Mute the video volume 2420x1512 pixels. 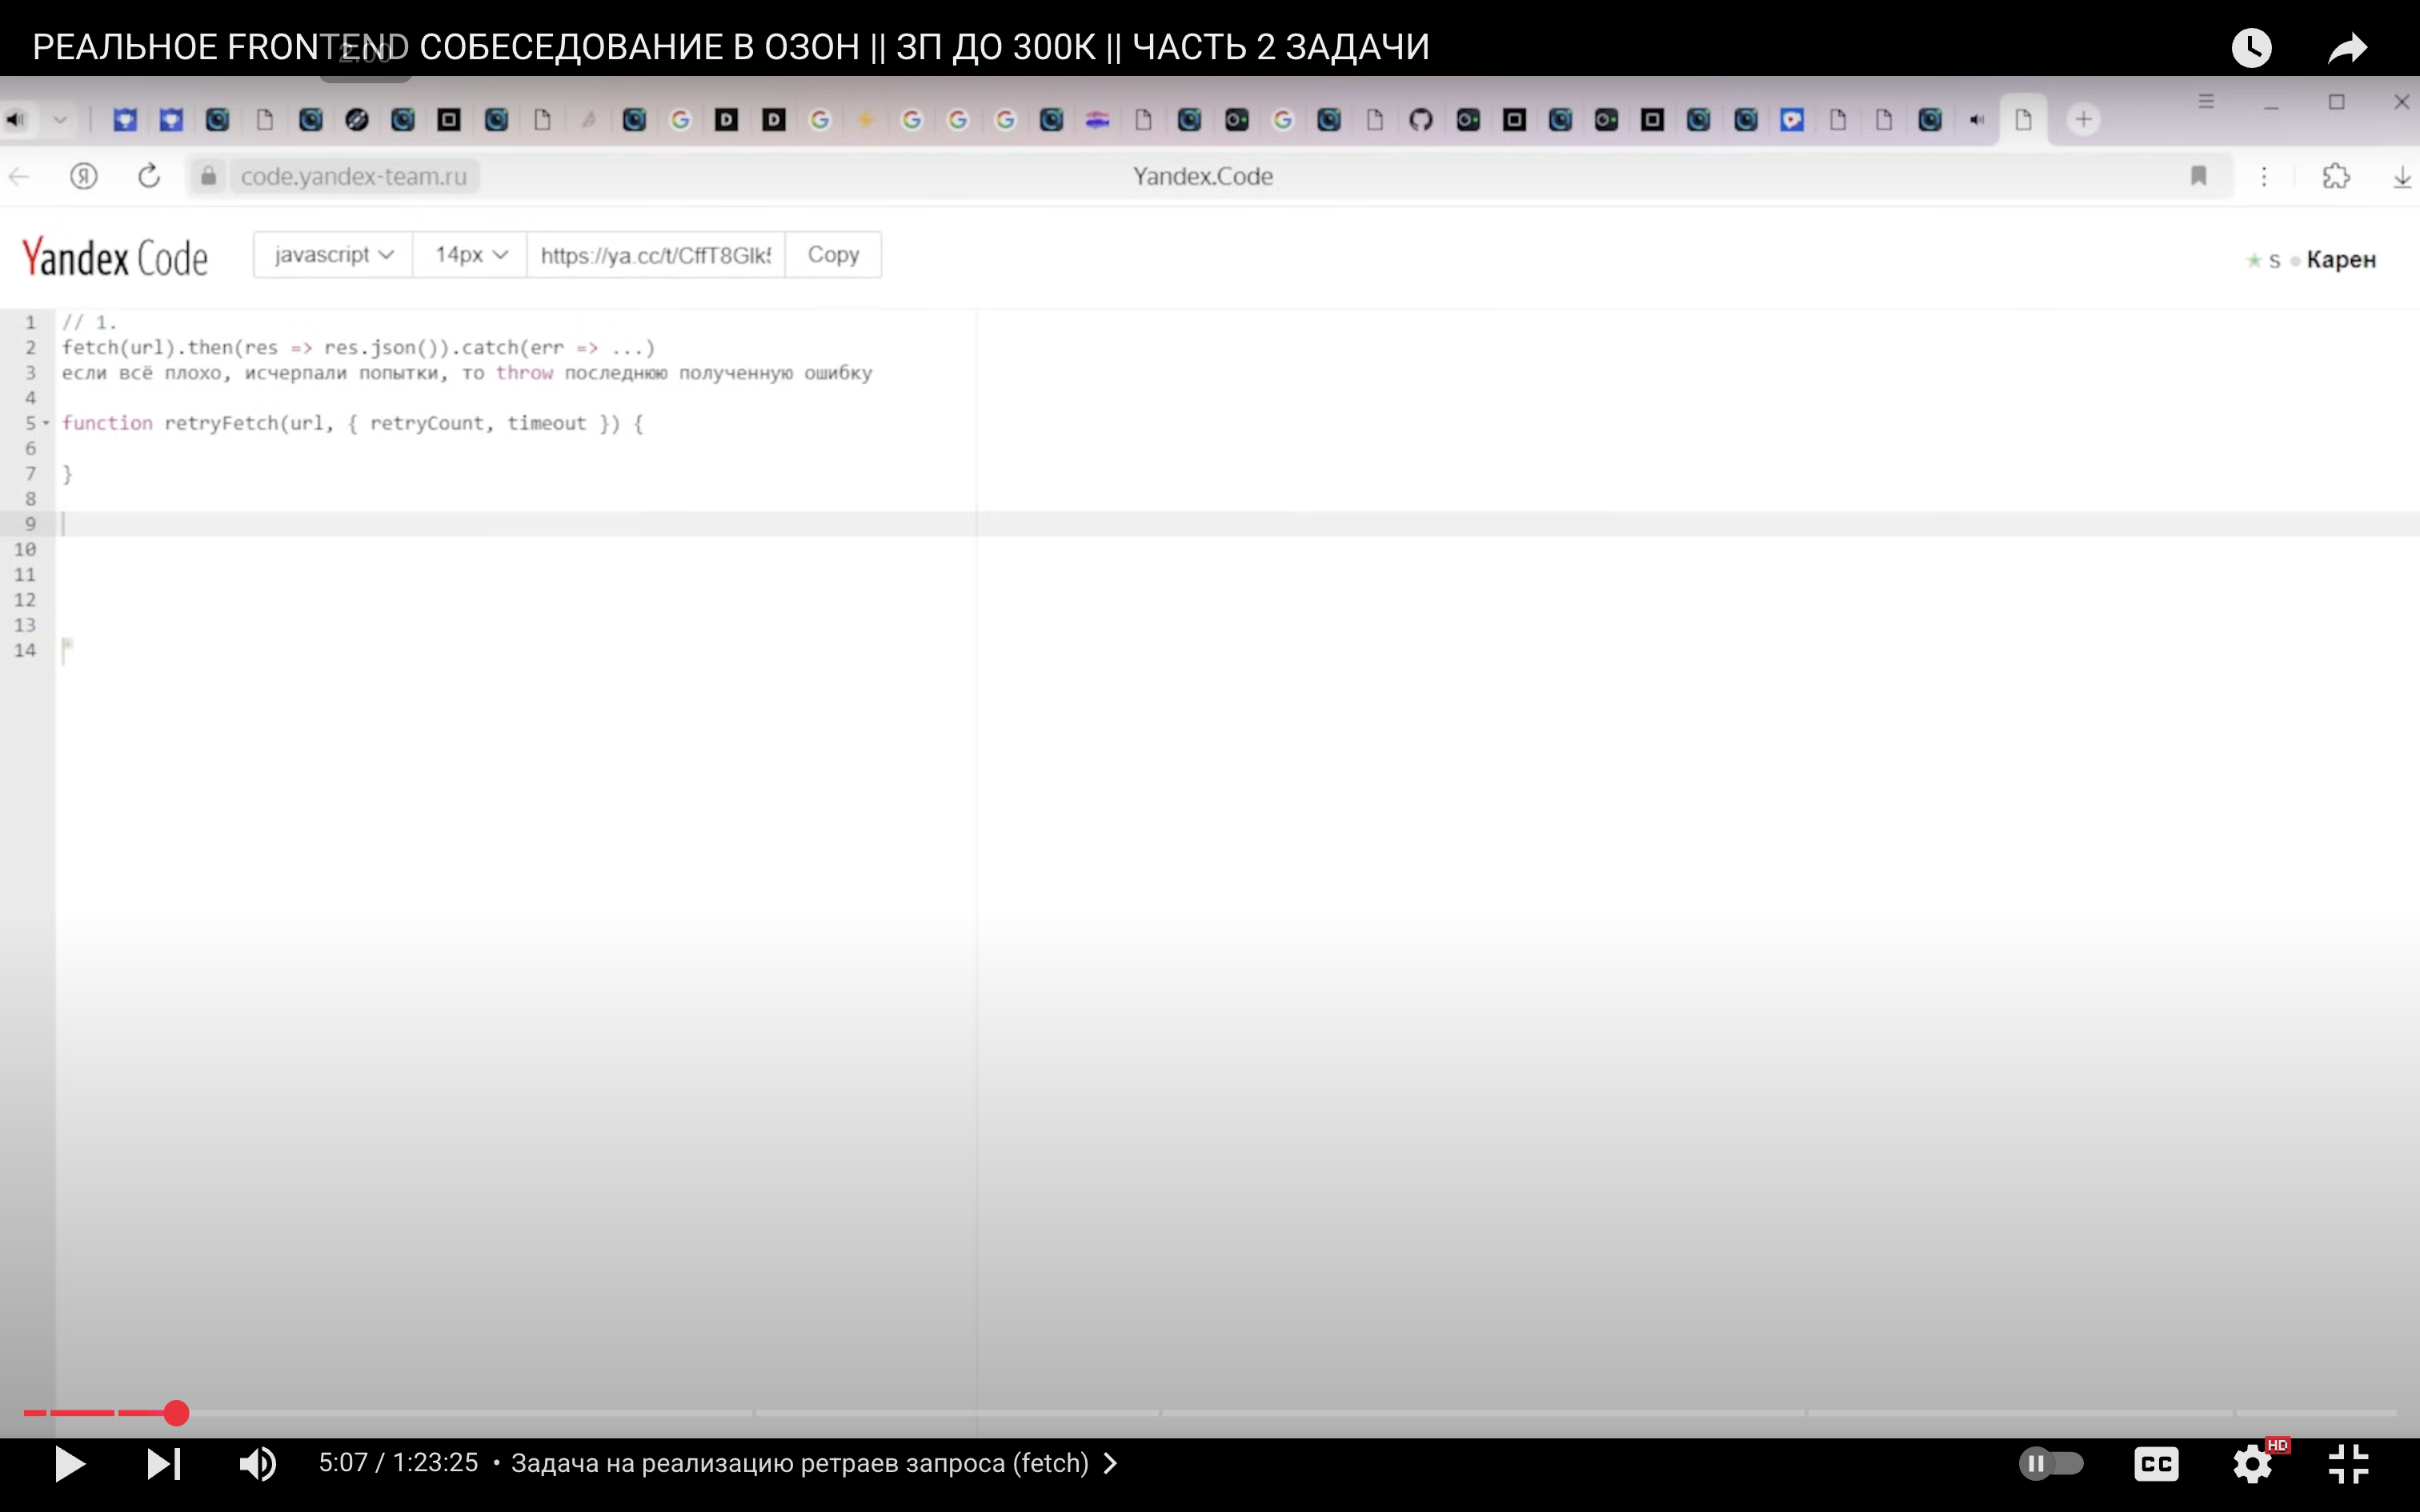click(257, 1464)
